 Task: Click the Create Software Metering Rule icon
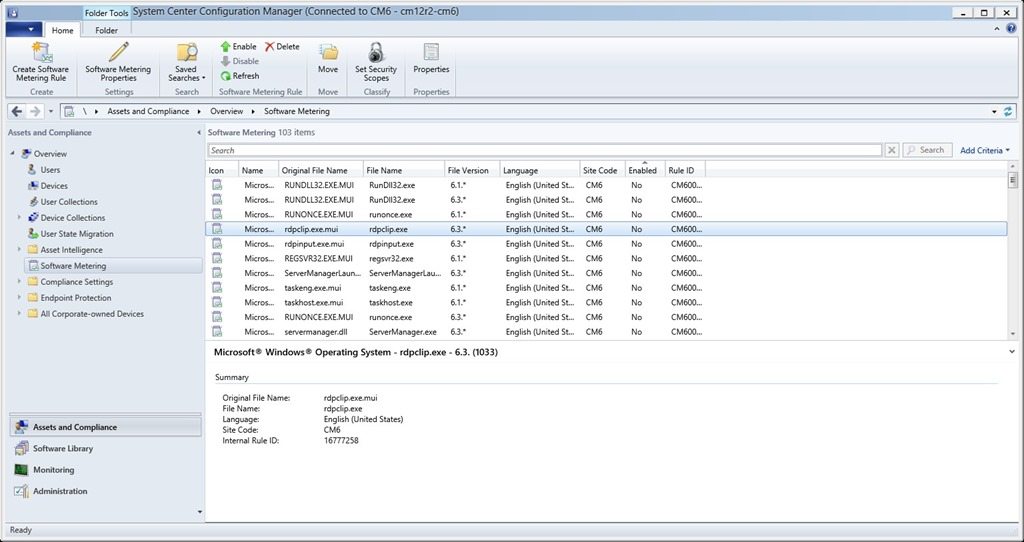[41, 52]
